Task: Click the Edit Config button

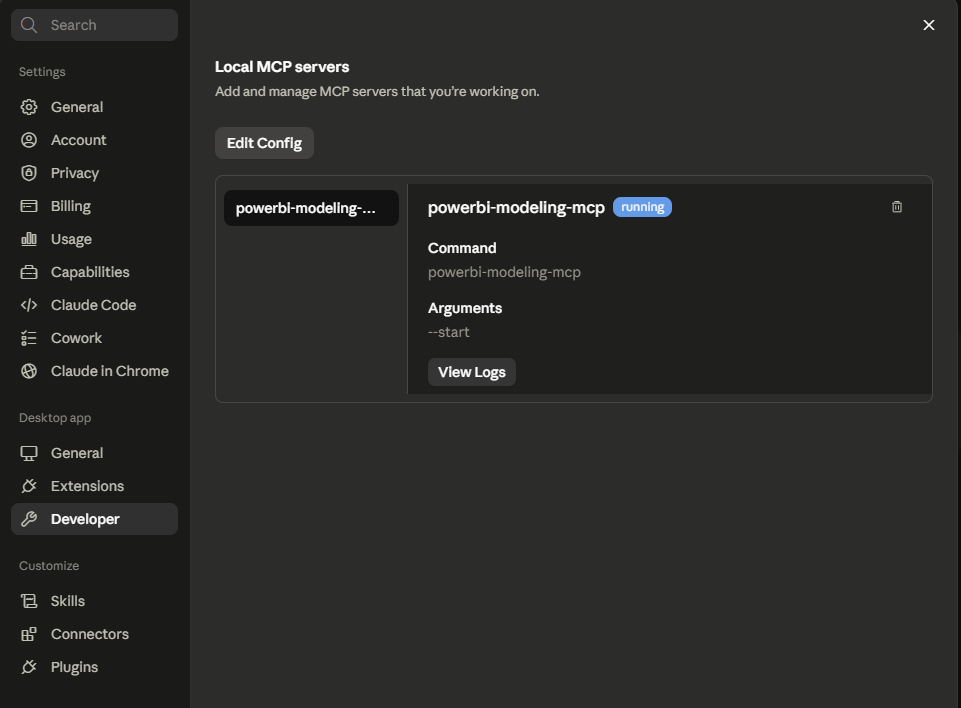Action: click(x=264, y=143)
